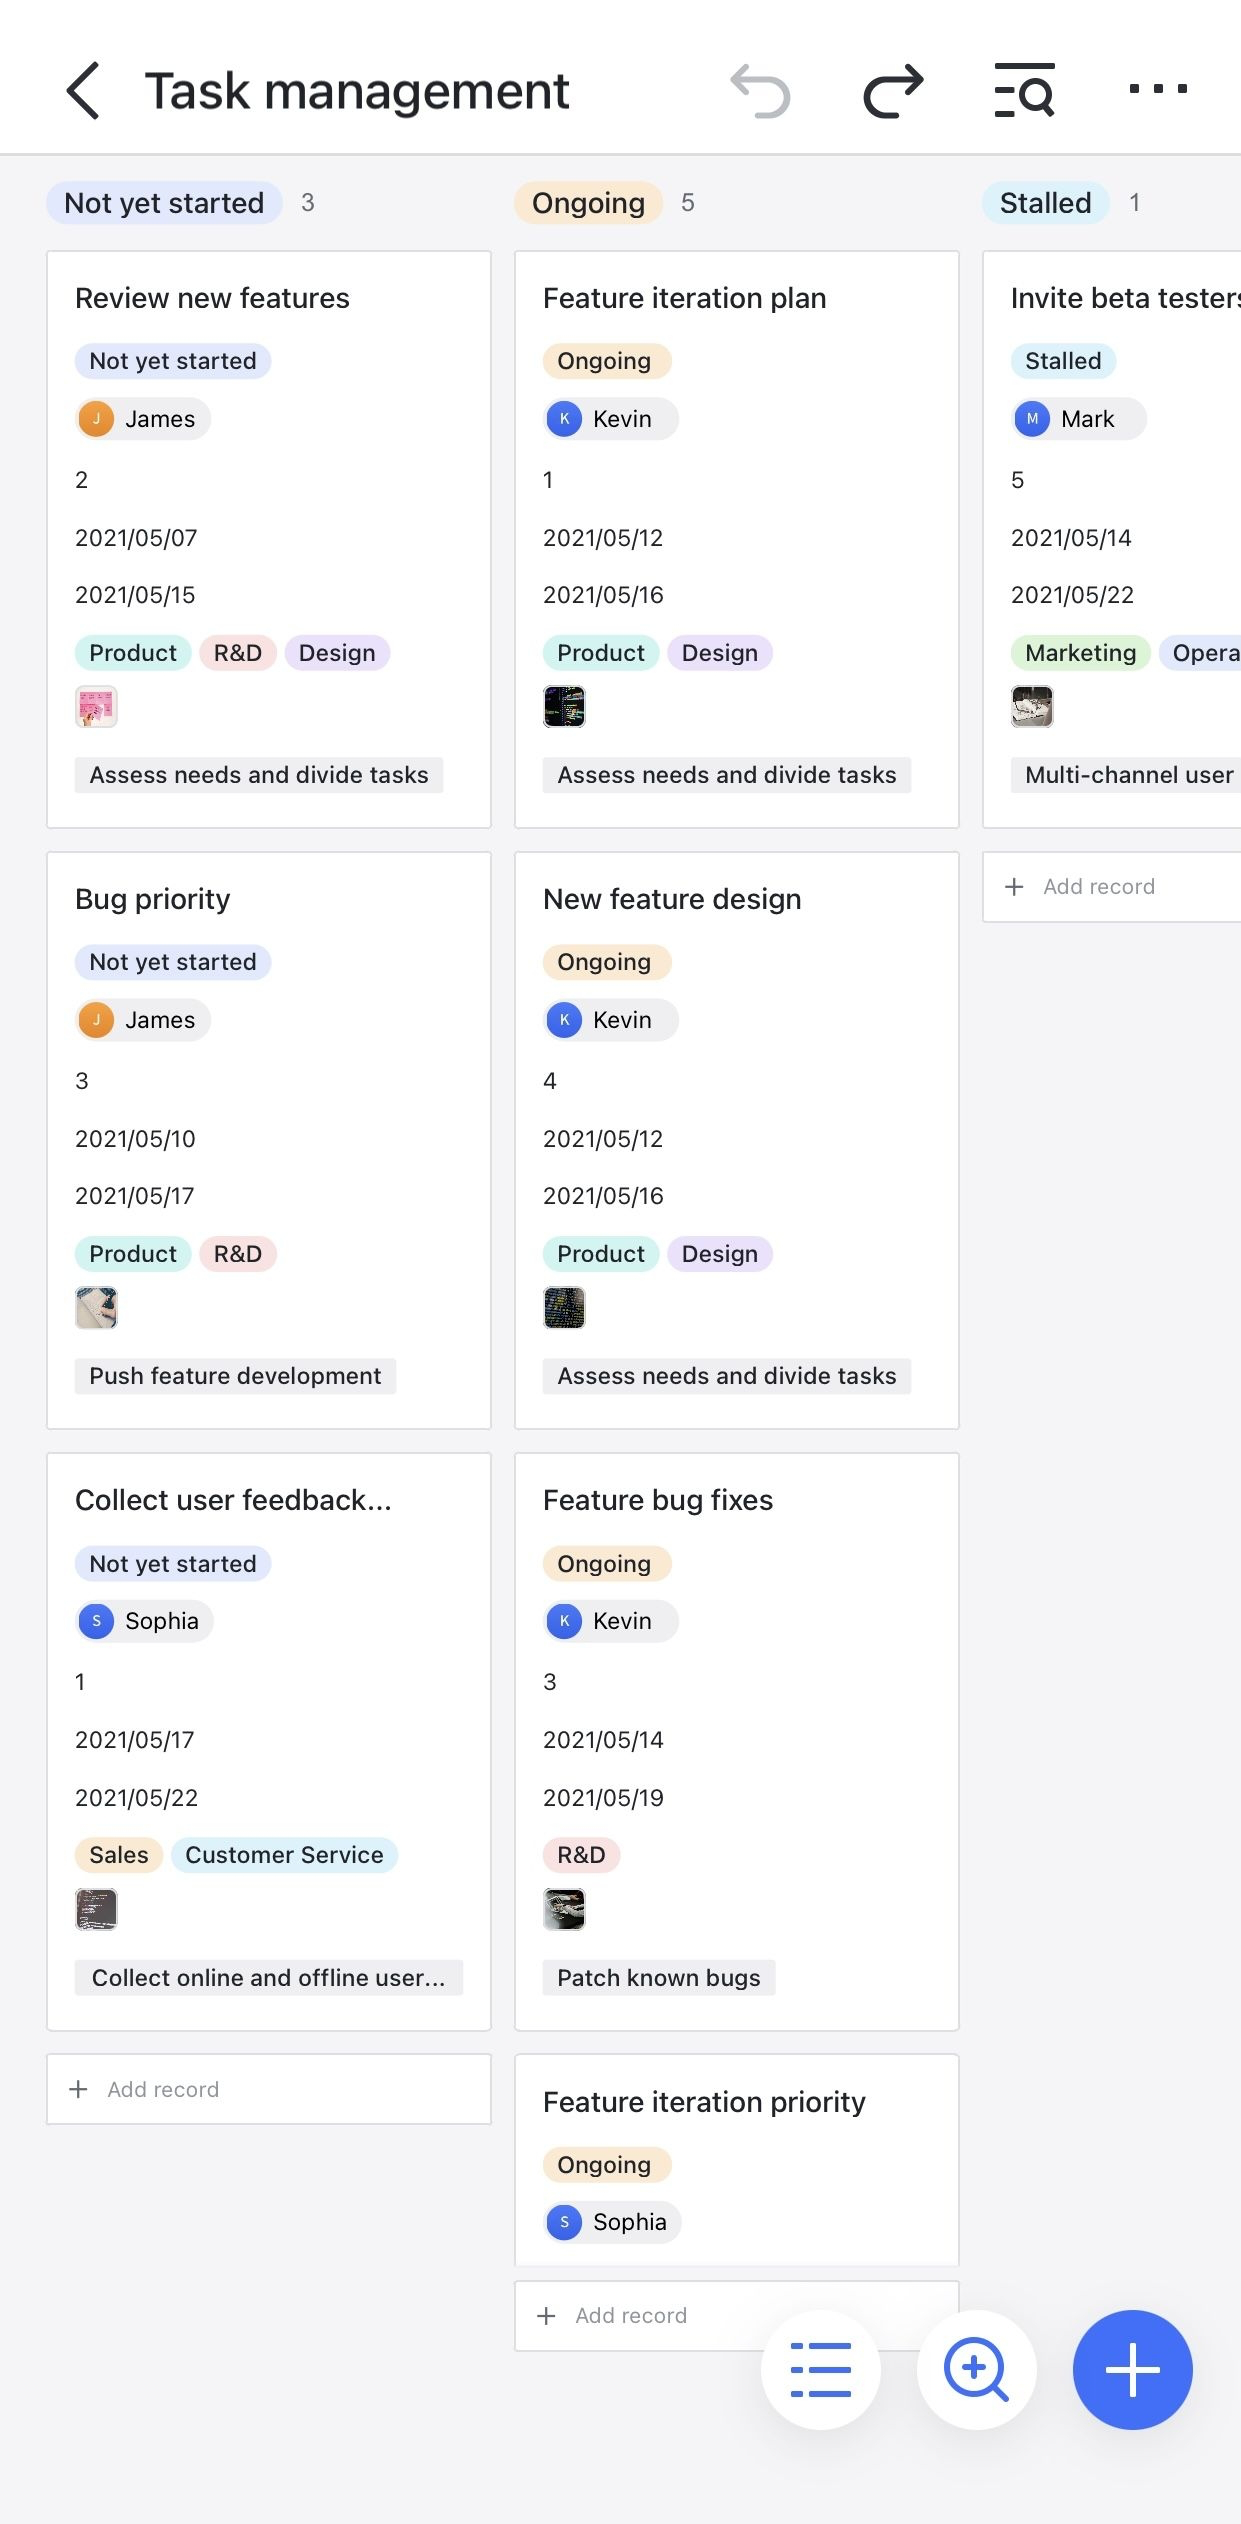Click Customer Service tag on feedback card

(x=284, y=1855)
